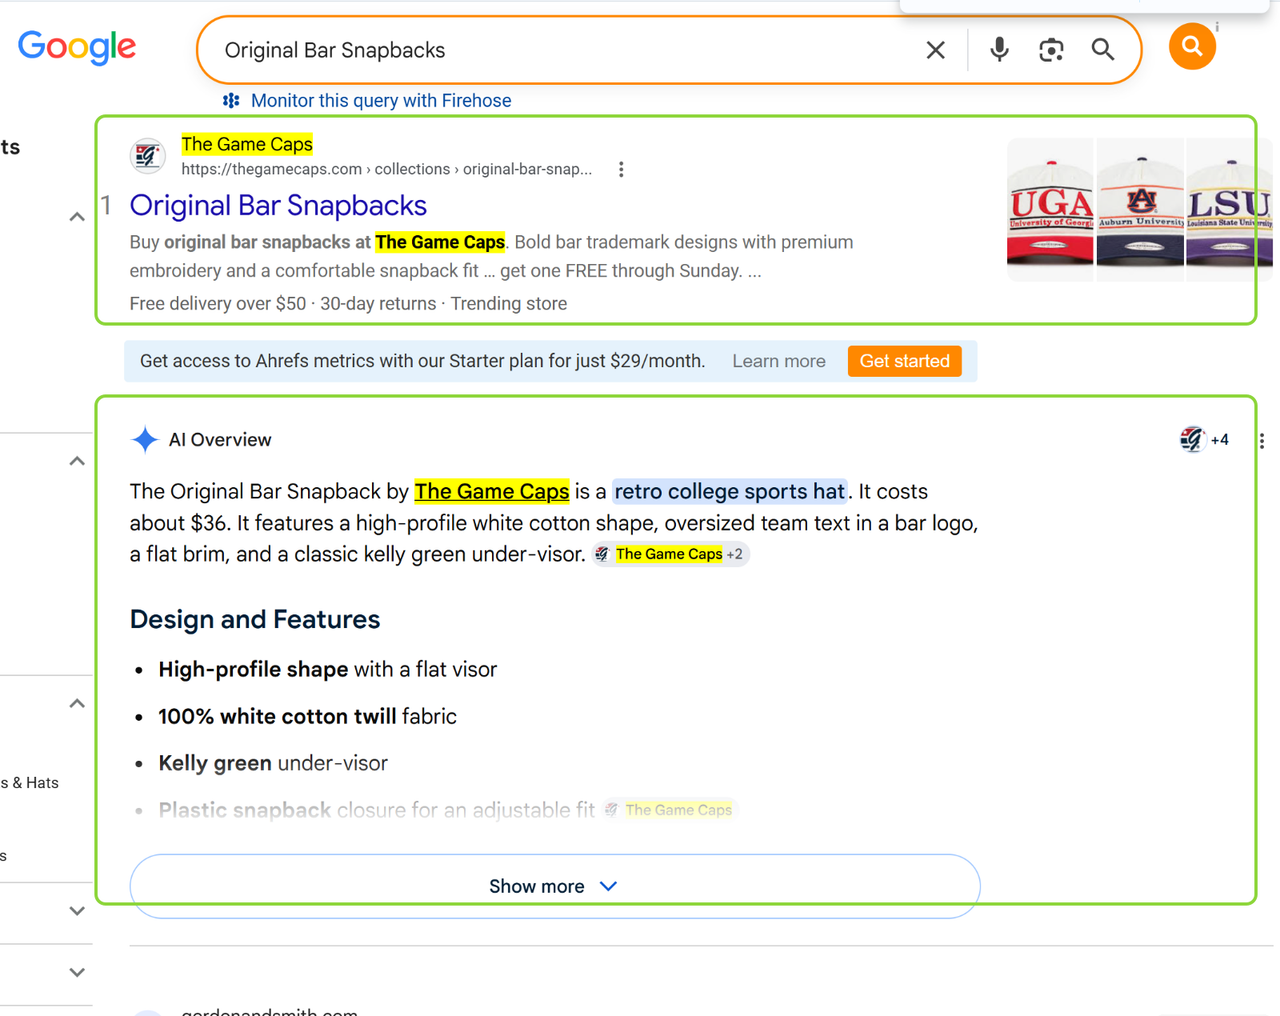The height and width of the screenshot is (1016, 1280).
Task: Open Google Lens image search
Action: point(1051,50)
